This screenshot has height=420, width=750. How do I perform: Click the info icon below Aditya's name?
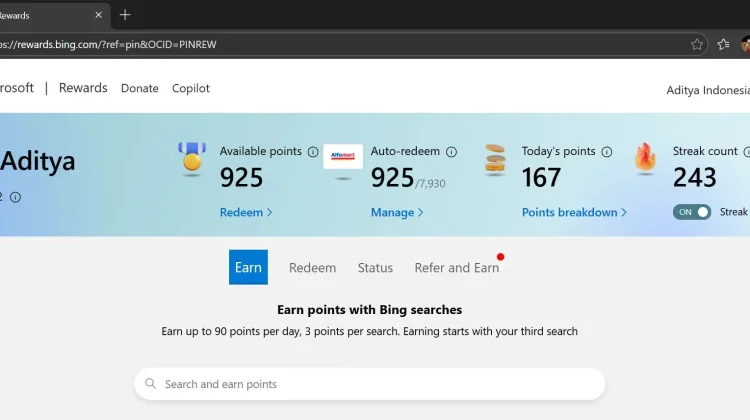[15, 197]
